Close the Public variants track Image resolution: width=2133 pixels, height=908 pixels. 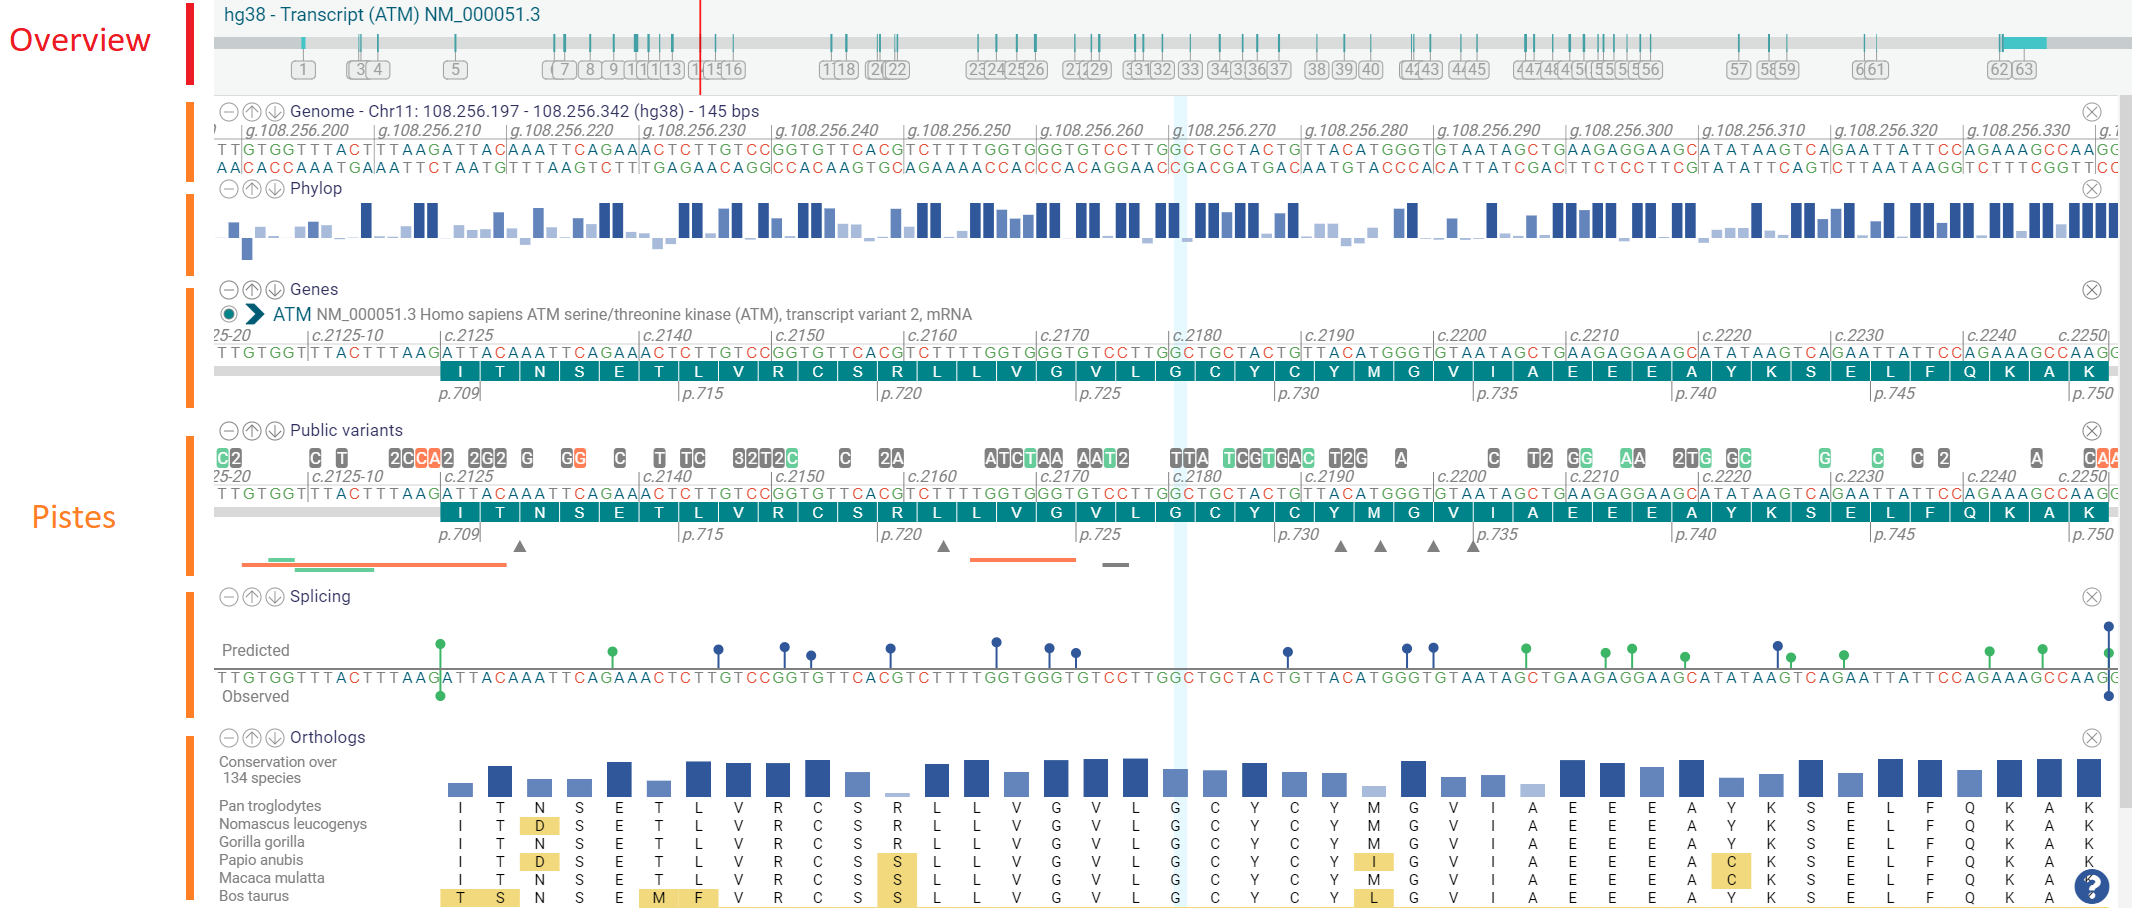coord(2091,431)
